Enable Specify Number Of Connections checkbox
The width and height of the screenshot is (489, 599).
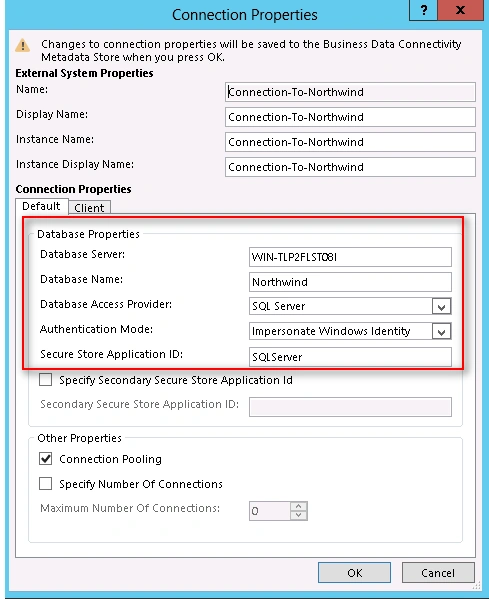pos(45,484)
